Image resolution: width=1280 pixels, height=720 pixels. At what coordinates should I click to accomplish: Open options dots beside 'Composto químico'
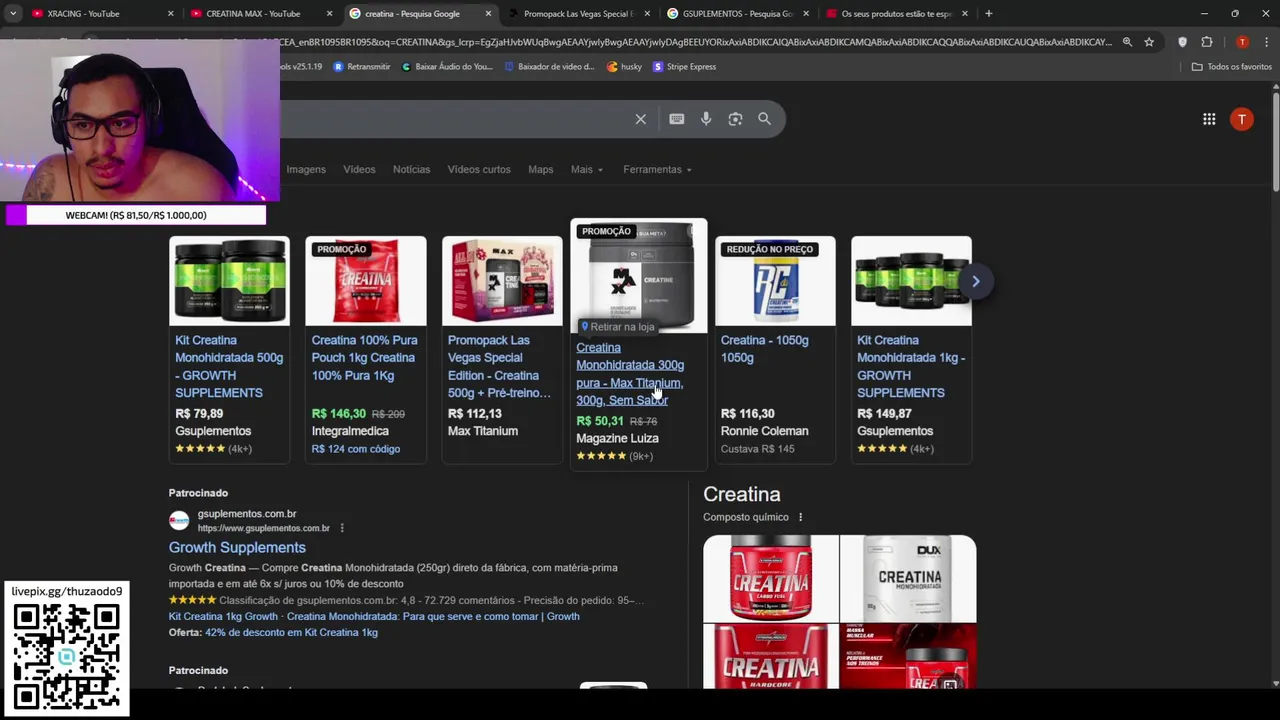[800, 517]
